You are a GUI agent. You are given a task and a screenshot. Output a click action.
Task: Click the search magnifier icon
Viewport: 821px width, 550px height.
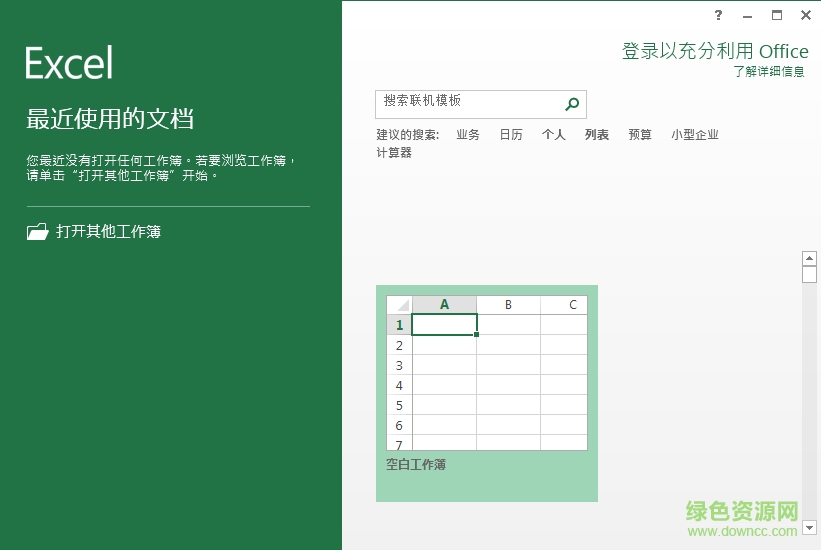572,104
